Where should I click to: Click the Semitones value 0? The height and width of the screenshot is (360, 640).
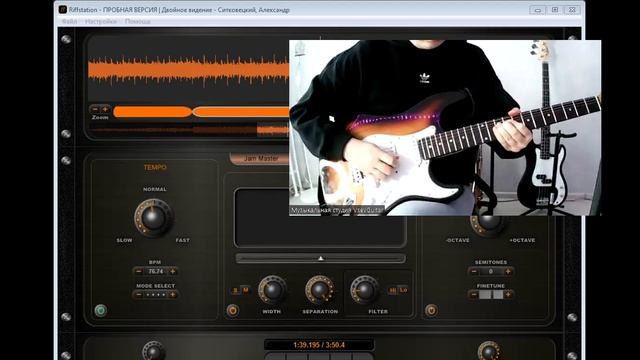491,271
